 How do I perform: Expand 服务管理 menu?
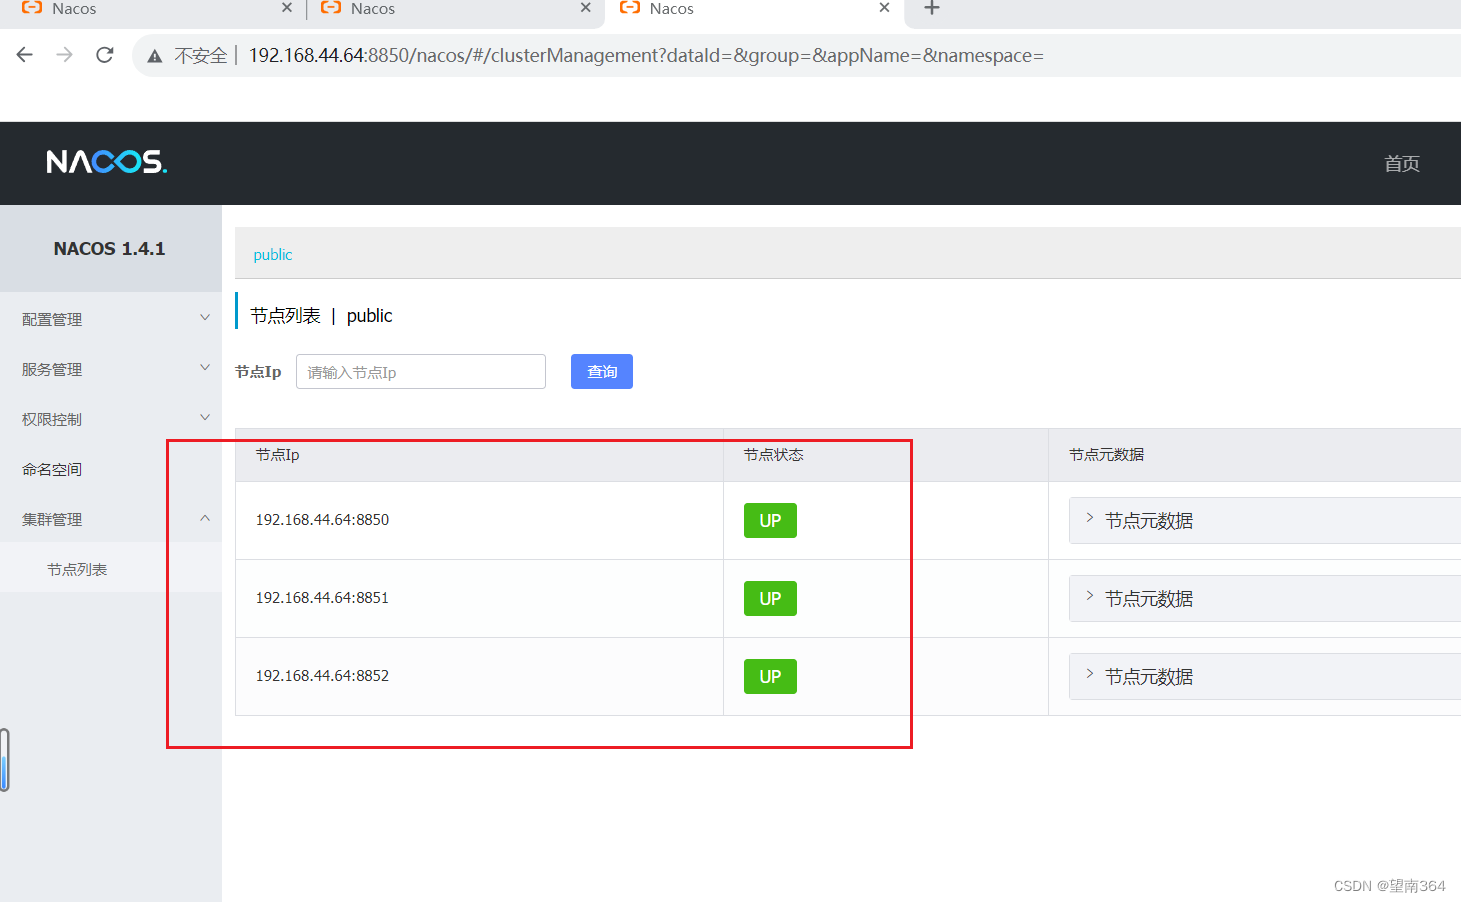[111, 369]
